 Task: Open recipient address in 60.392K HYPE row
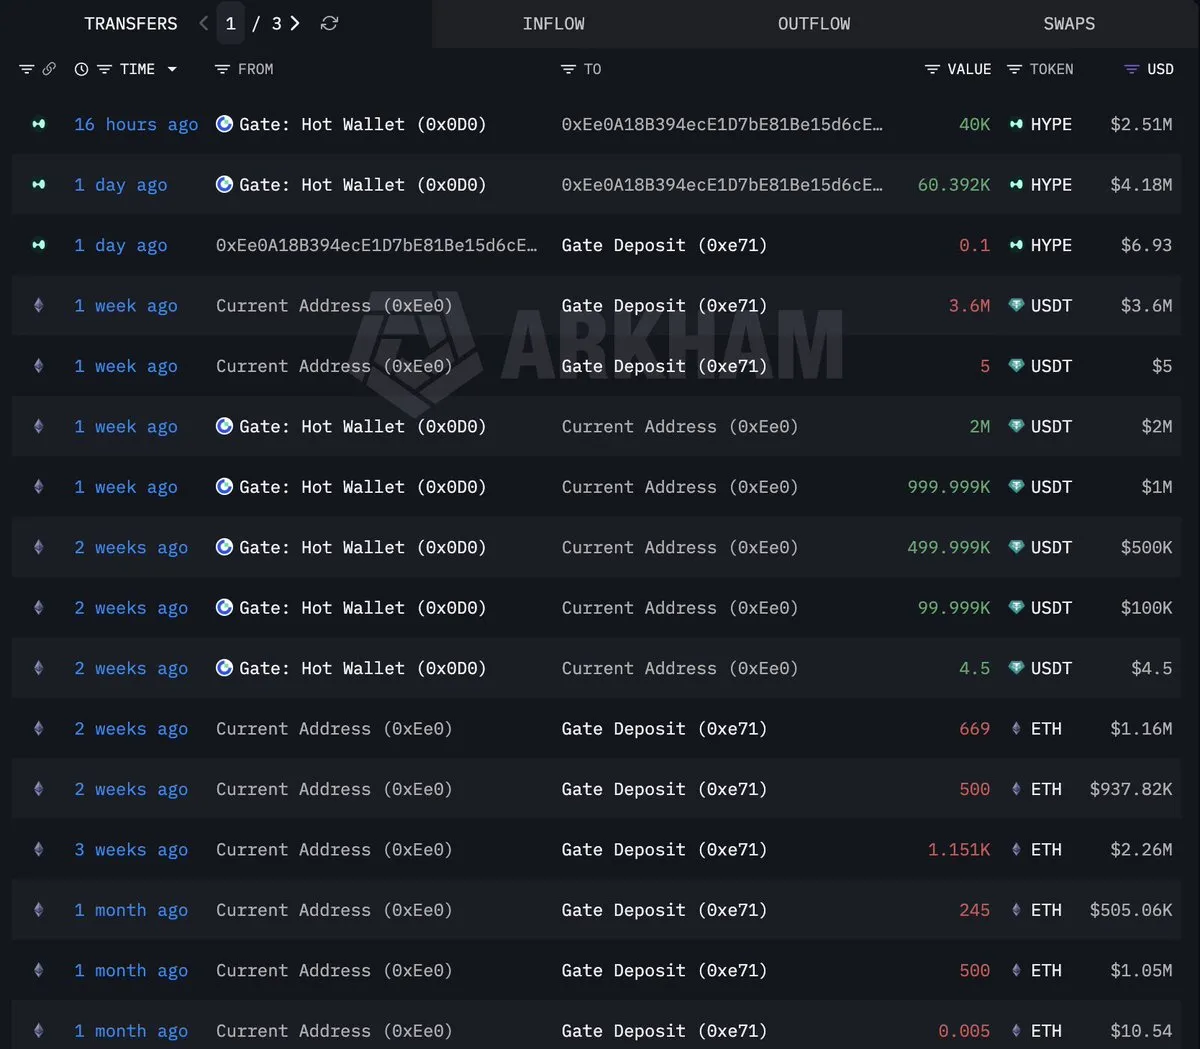click(x=722, y=185)
